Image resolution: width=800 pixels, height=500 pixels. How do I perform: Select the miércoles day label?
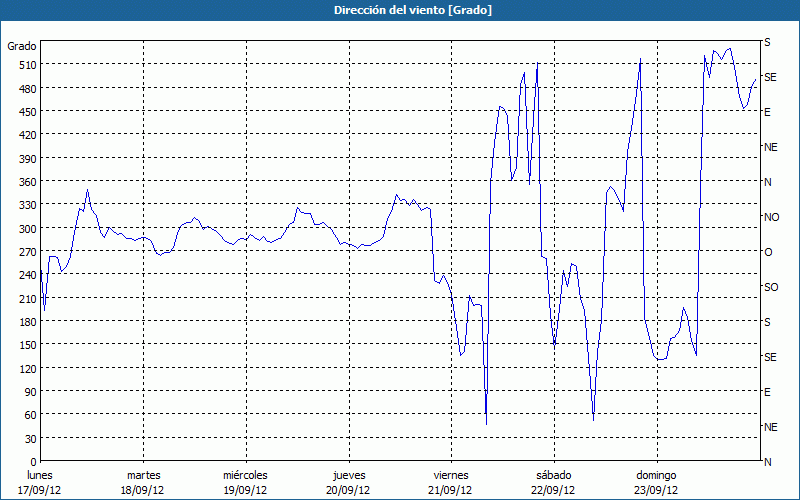[x=245, y=475]
